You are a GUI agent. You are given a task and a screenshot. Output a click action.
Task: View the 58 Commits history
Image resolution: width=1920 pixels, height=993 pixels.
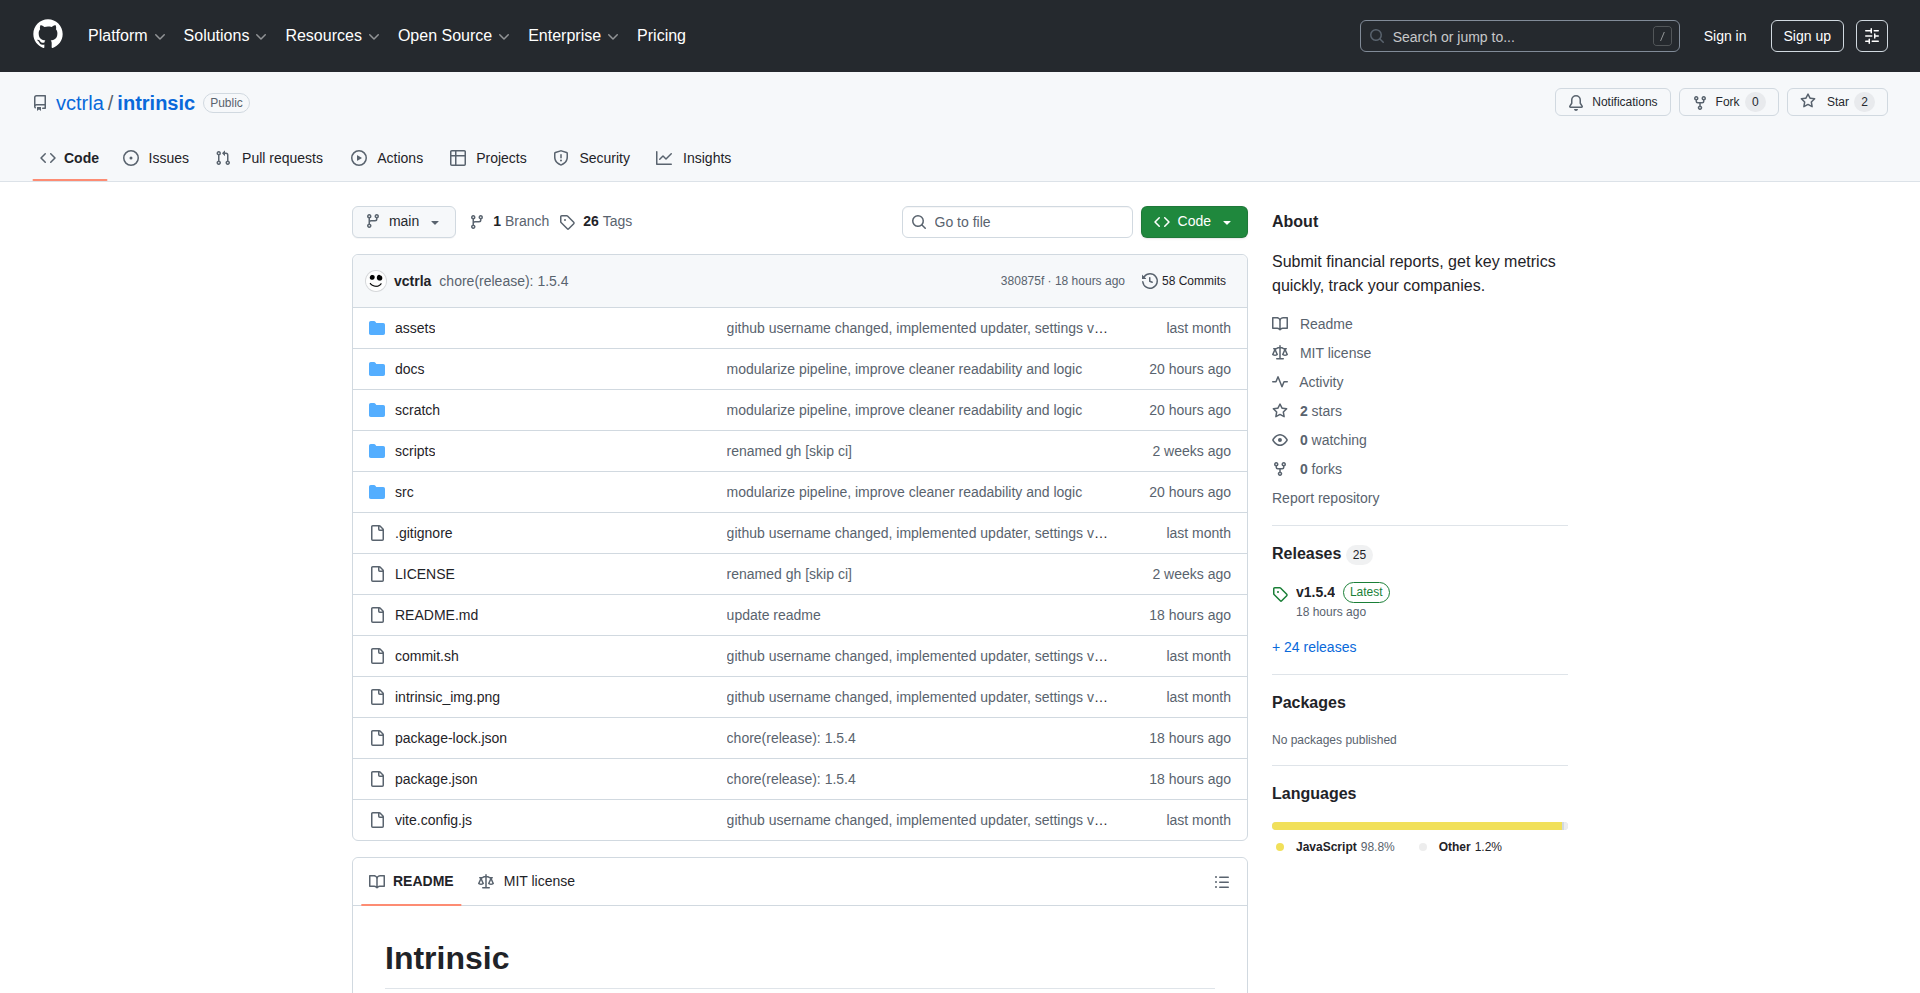tap(1184, 281)
